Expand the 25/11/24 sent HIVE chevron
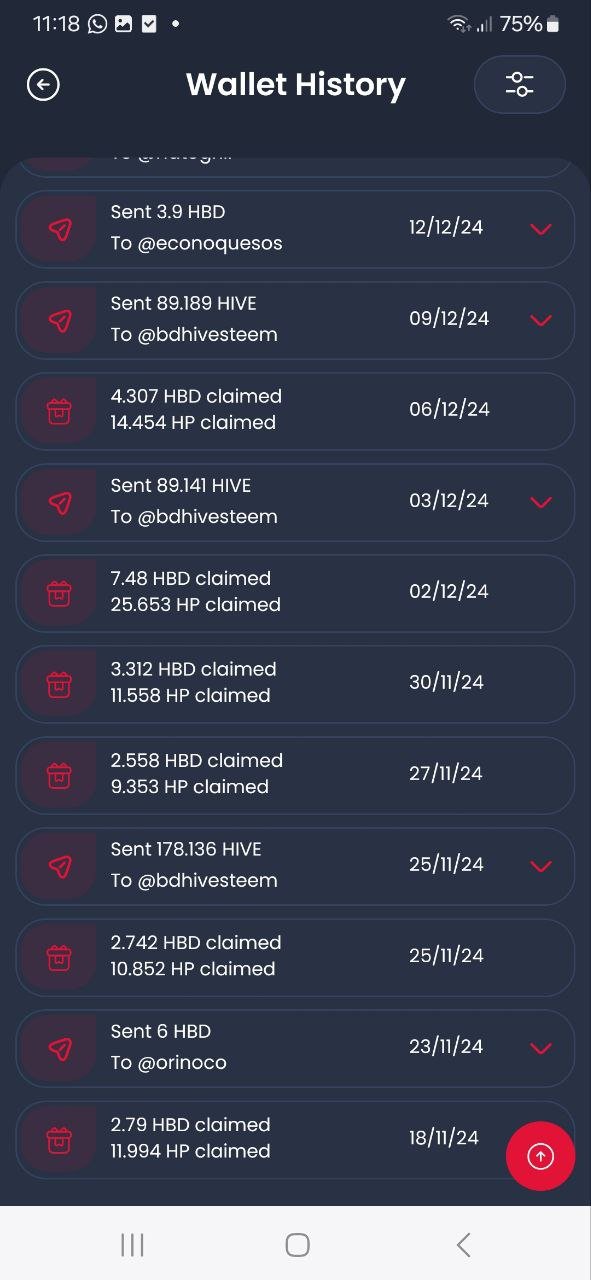This screenshot has width=591, height=1280. (x=541, y=866)
